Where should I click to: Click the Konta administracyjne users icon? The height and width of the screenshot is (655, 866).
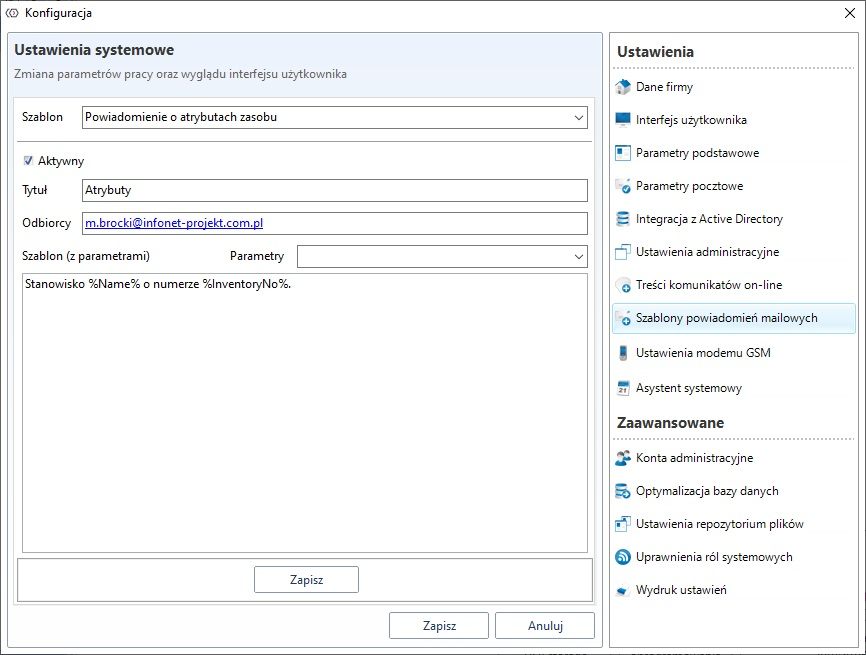(623, 458)
